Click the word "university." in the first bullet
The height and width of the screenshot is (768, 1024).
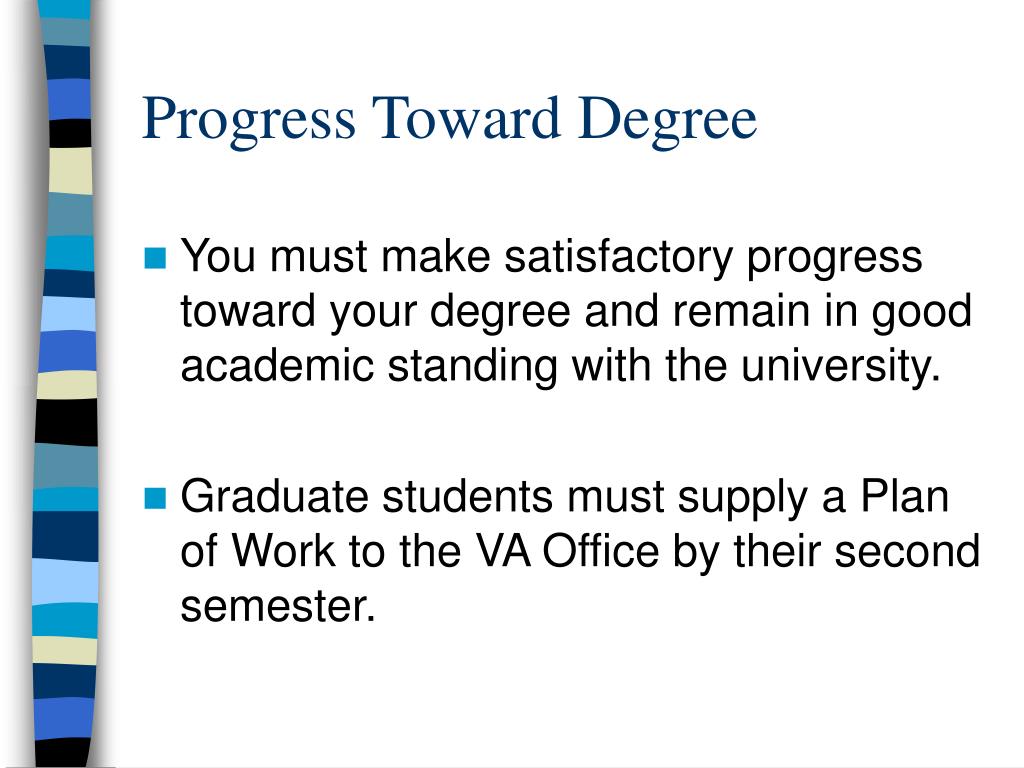click(841, 366)
